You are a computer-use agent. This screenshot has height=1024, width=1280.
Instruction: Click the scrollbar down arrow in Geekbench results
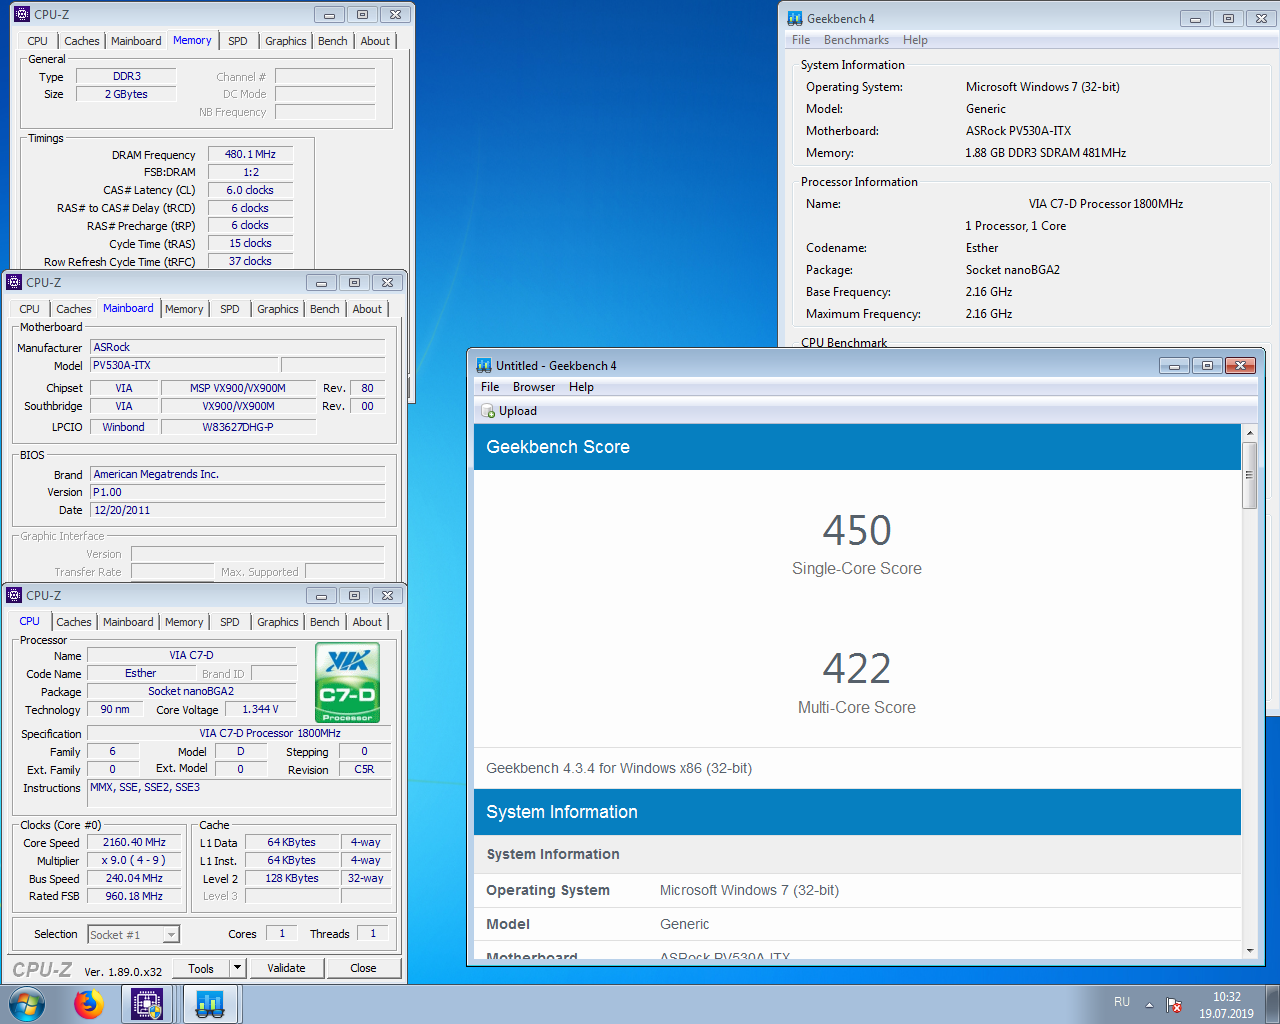click(x=1249, y=951)
